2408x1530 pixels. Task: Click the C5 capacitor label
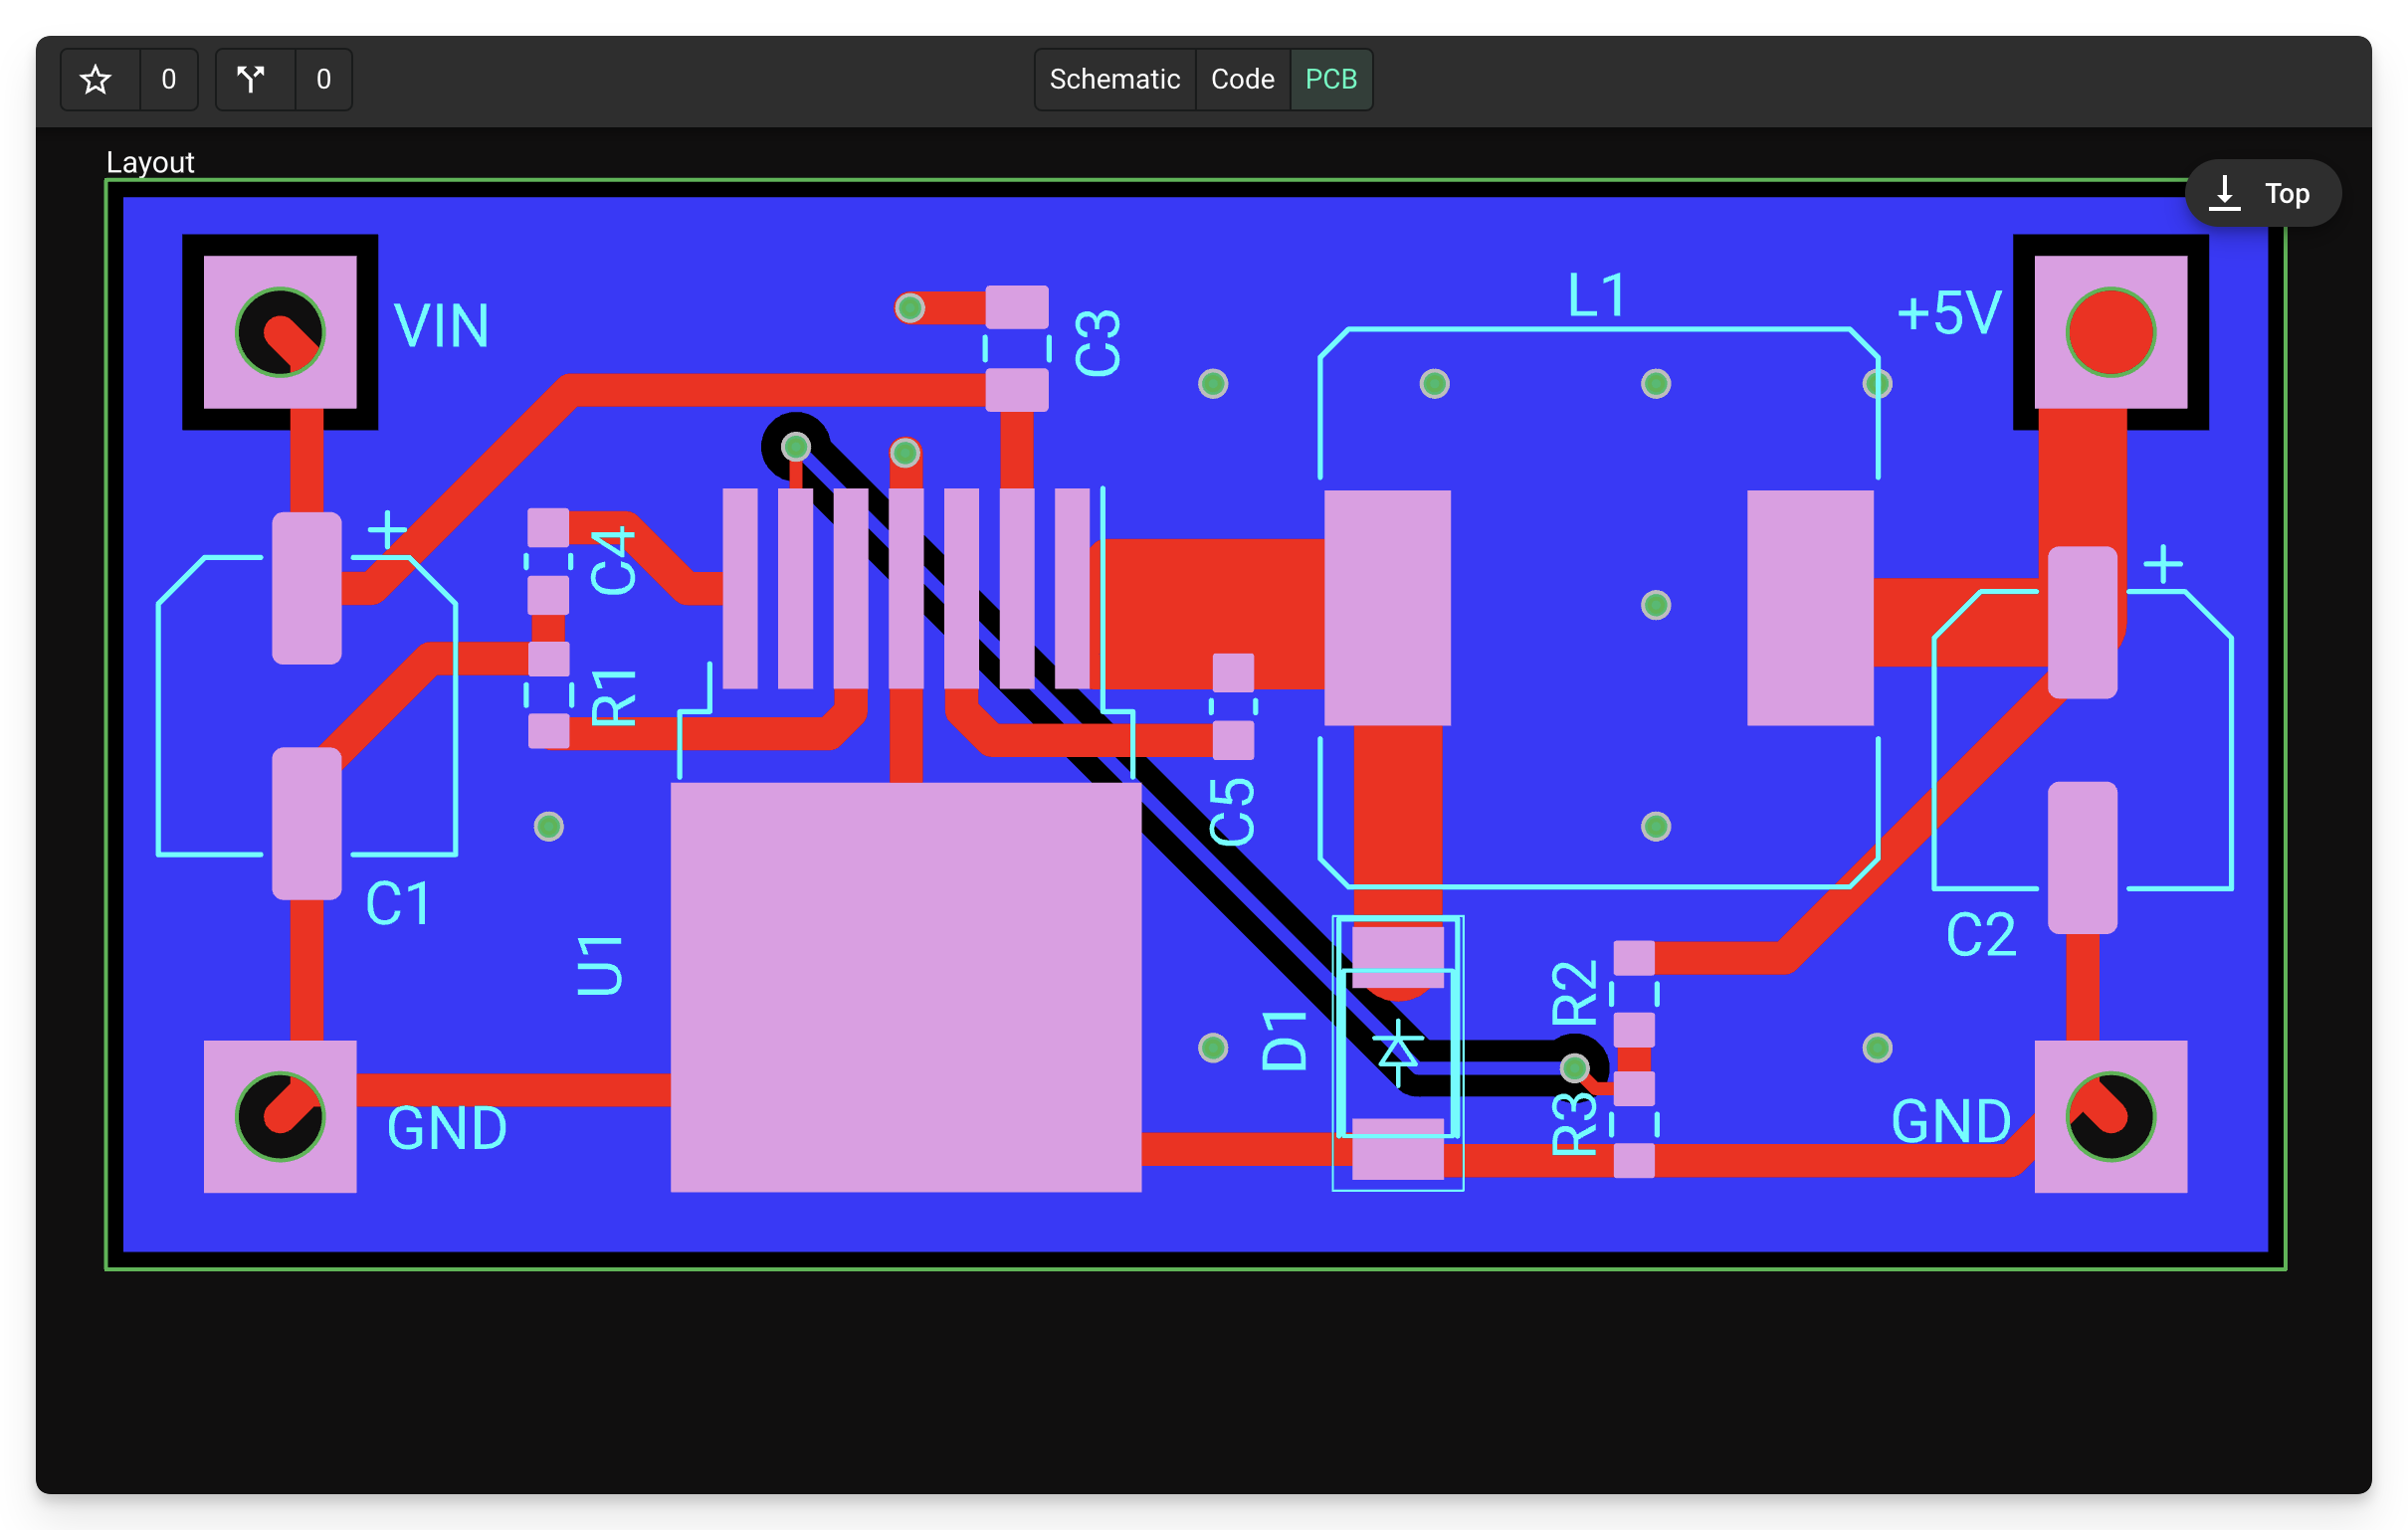1232,812
